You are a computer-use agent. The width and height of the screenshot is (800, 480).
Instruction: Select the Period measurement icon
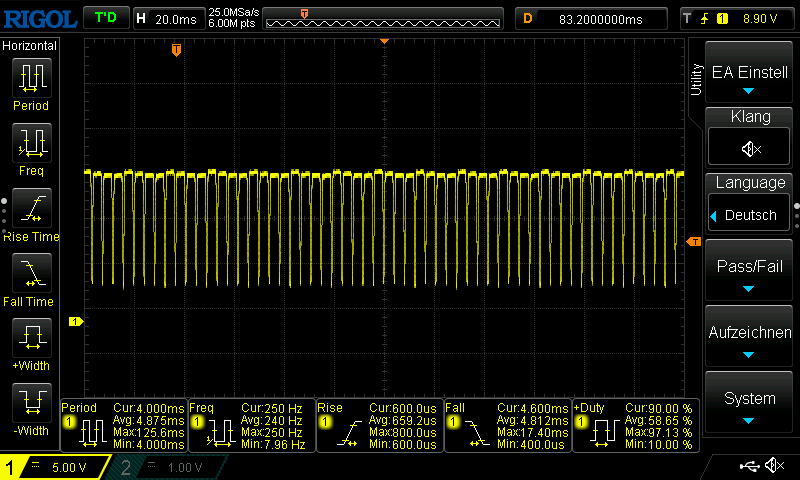[31, 77]
